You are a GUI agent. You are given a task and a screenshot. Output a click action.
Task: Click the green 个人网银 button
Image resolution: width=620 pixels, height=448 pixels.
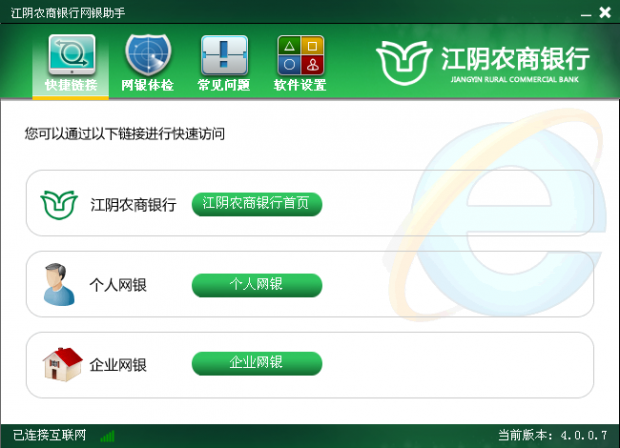point(257,285)
